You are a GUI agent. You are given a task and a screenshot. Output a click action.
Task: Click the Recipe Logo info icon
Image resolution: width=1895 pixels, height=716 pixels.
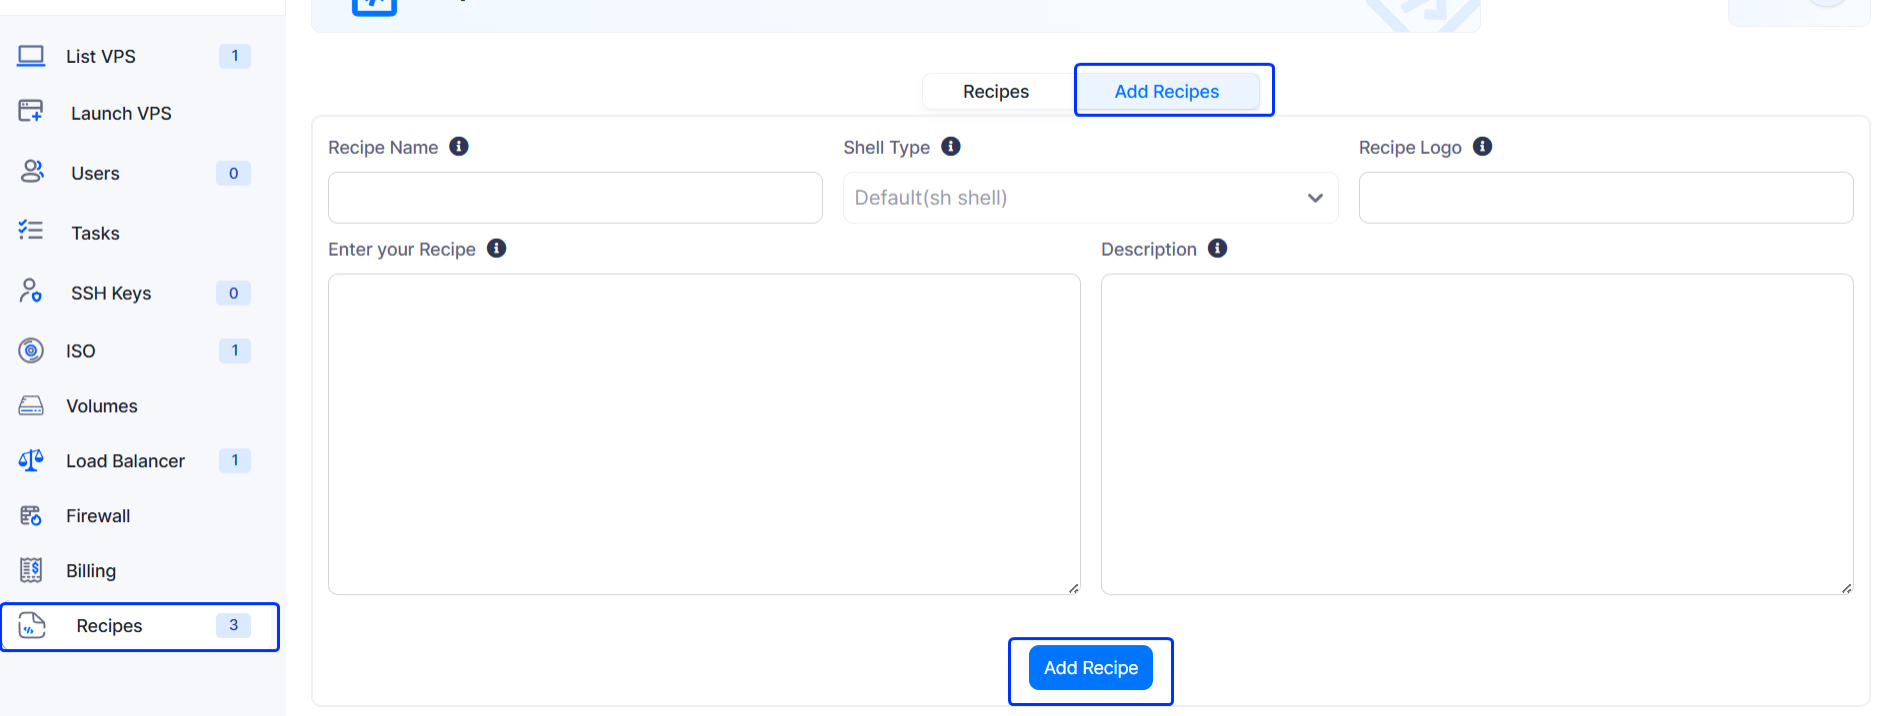1483,147
